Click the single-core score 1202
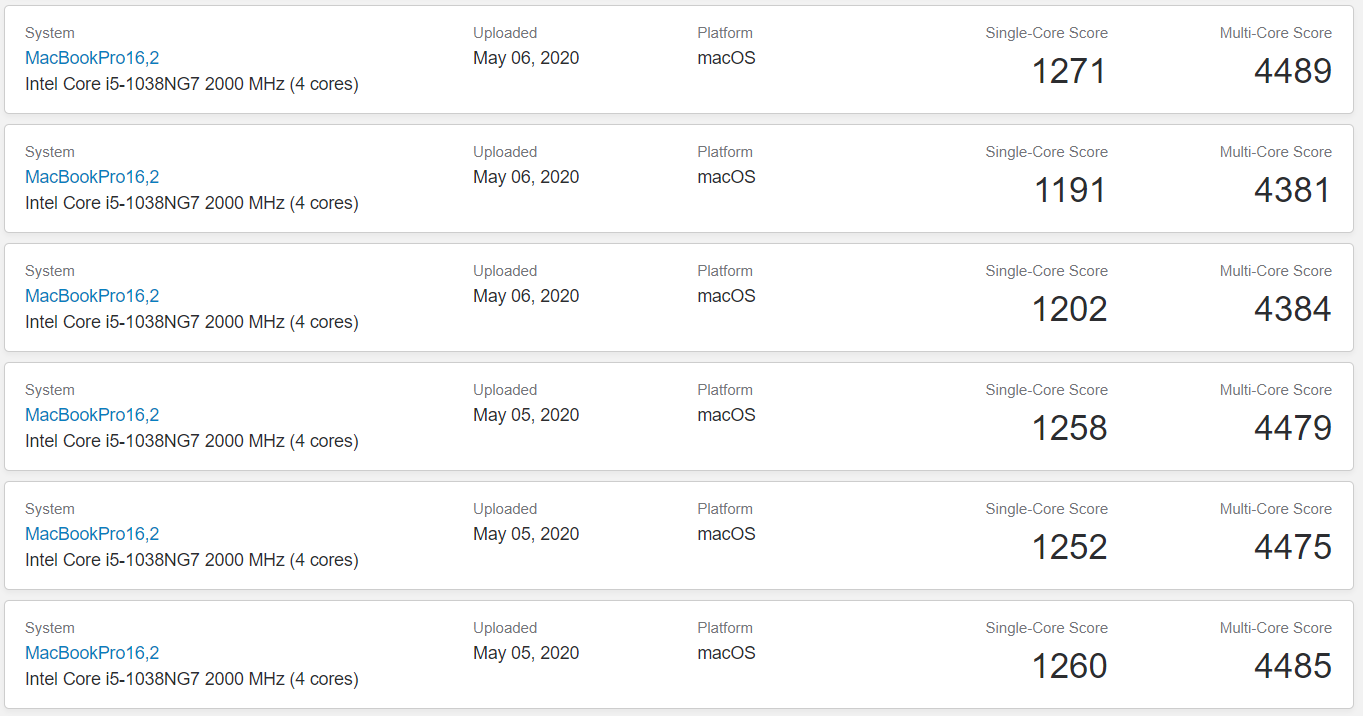 (x=1069, y=309)
